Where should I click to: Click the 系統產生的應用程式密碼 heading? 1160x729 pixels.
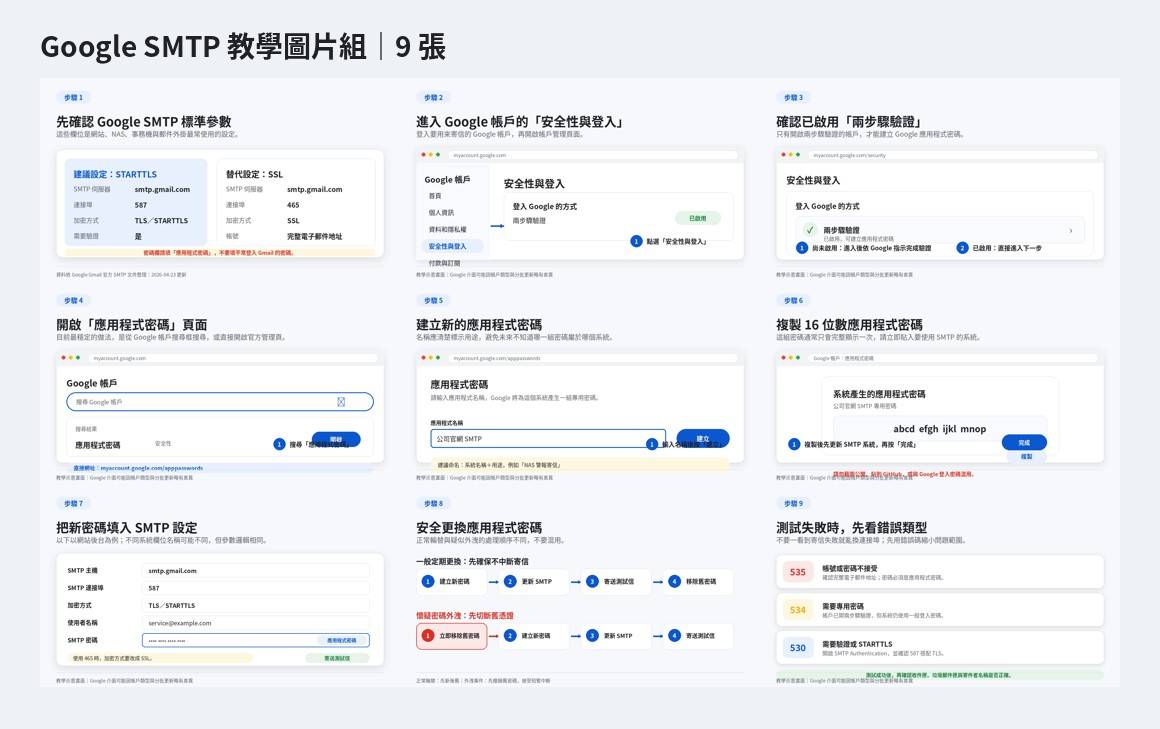879,394
